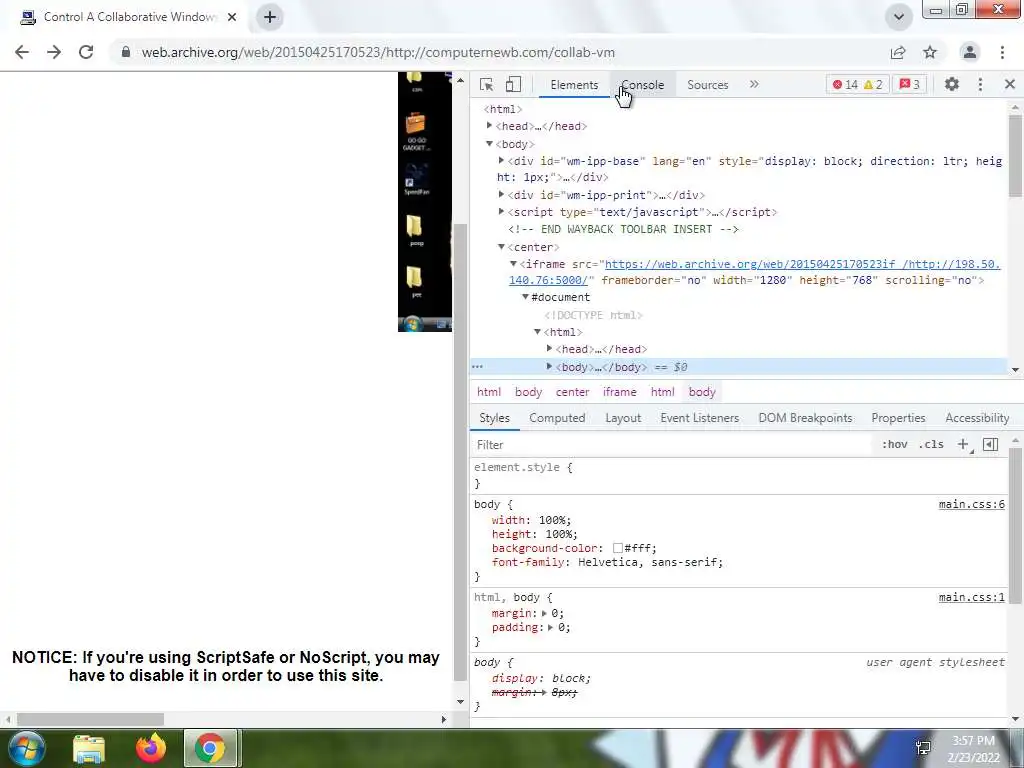Expand the wm-ipp-print div node

coord(501,195)
